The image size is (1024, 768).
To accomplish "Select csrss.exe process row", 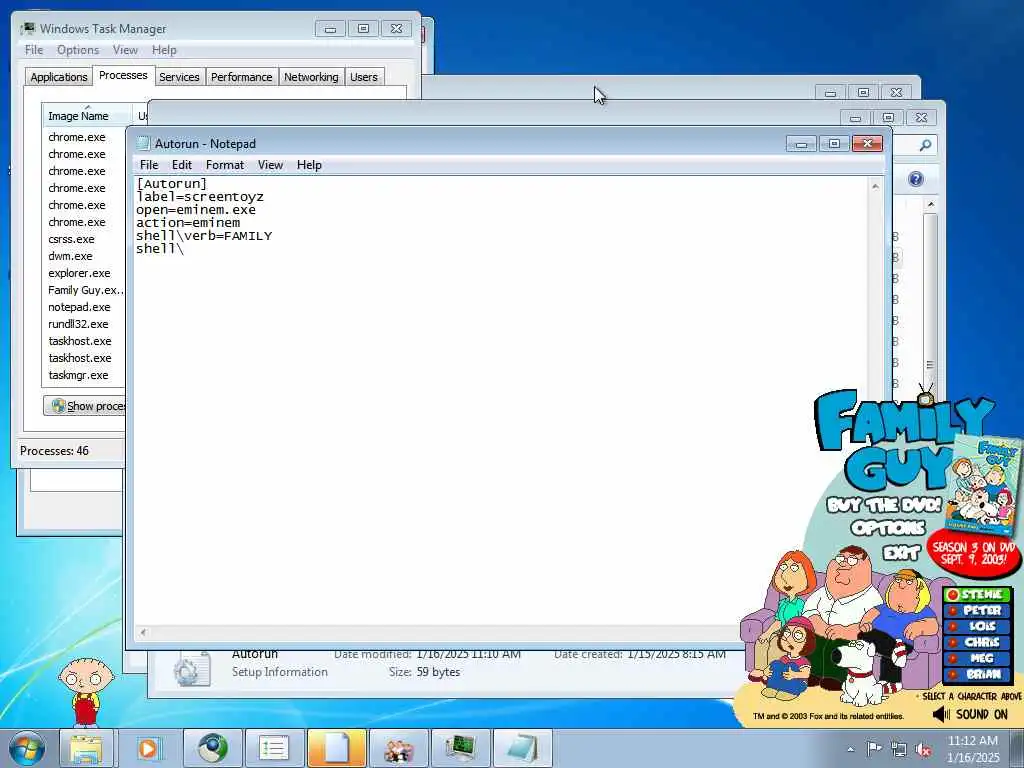I will point(84,239).
